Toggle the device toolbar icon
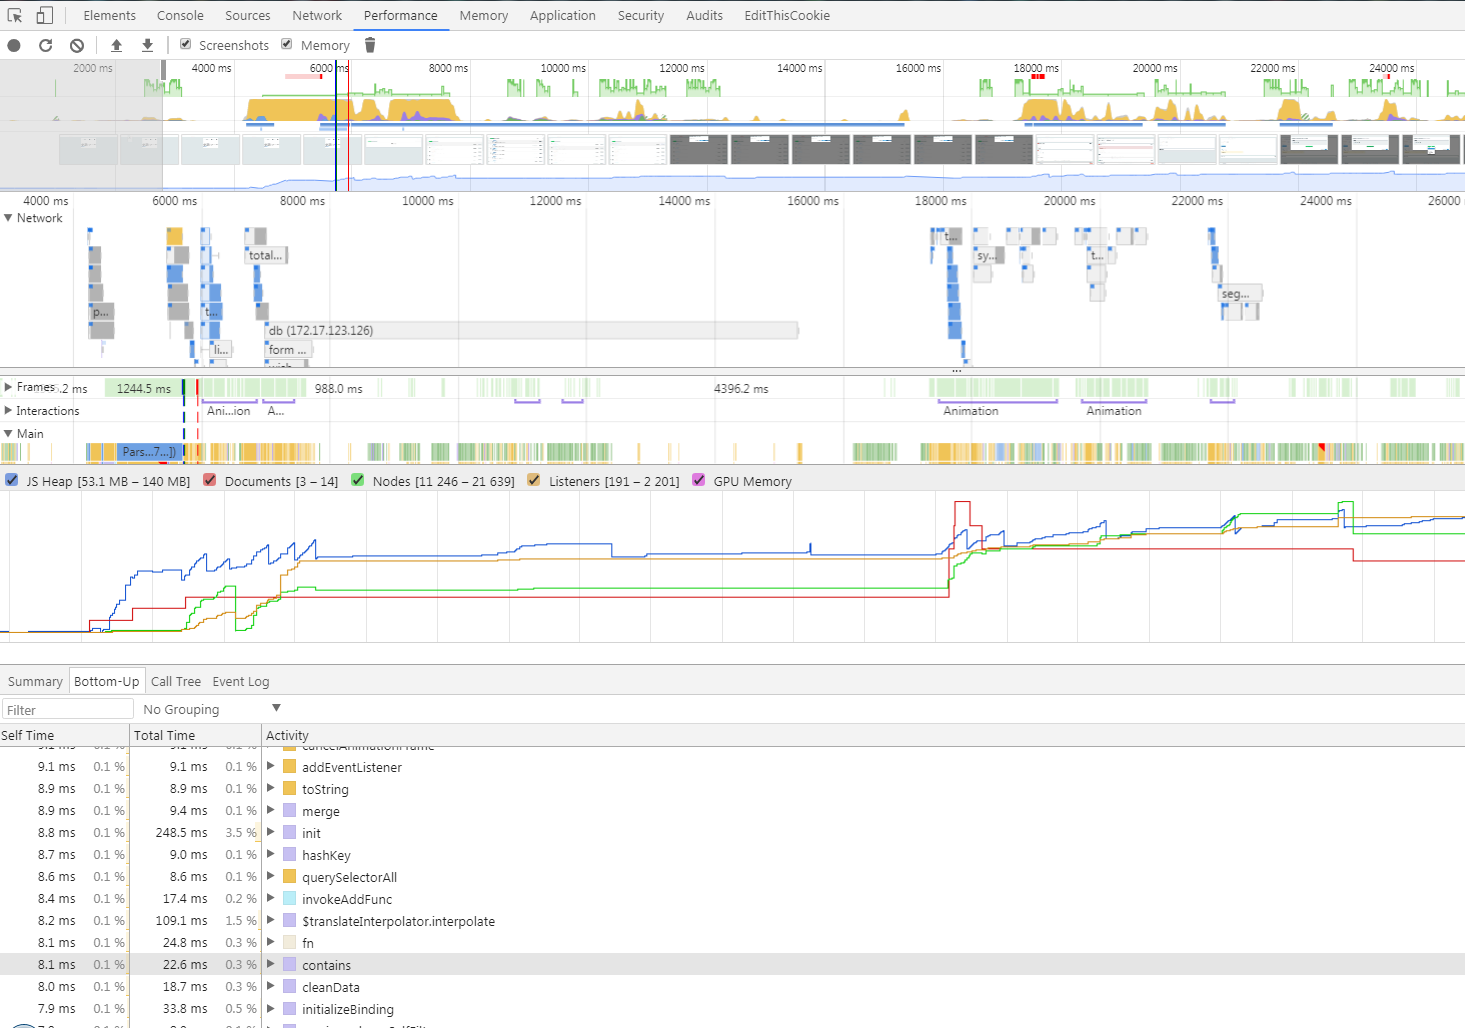This screenshot has height=1028, width=1465. (44, 15)
